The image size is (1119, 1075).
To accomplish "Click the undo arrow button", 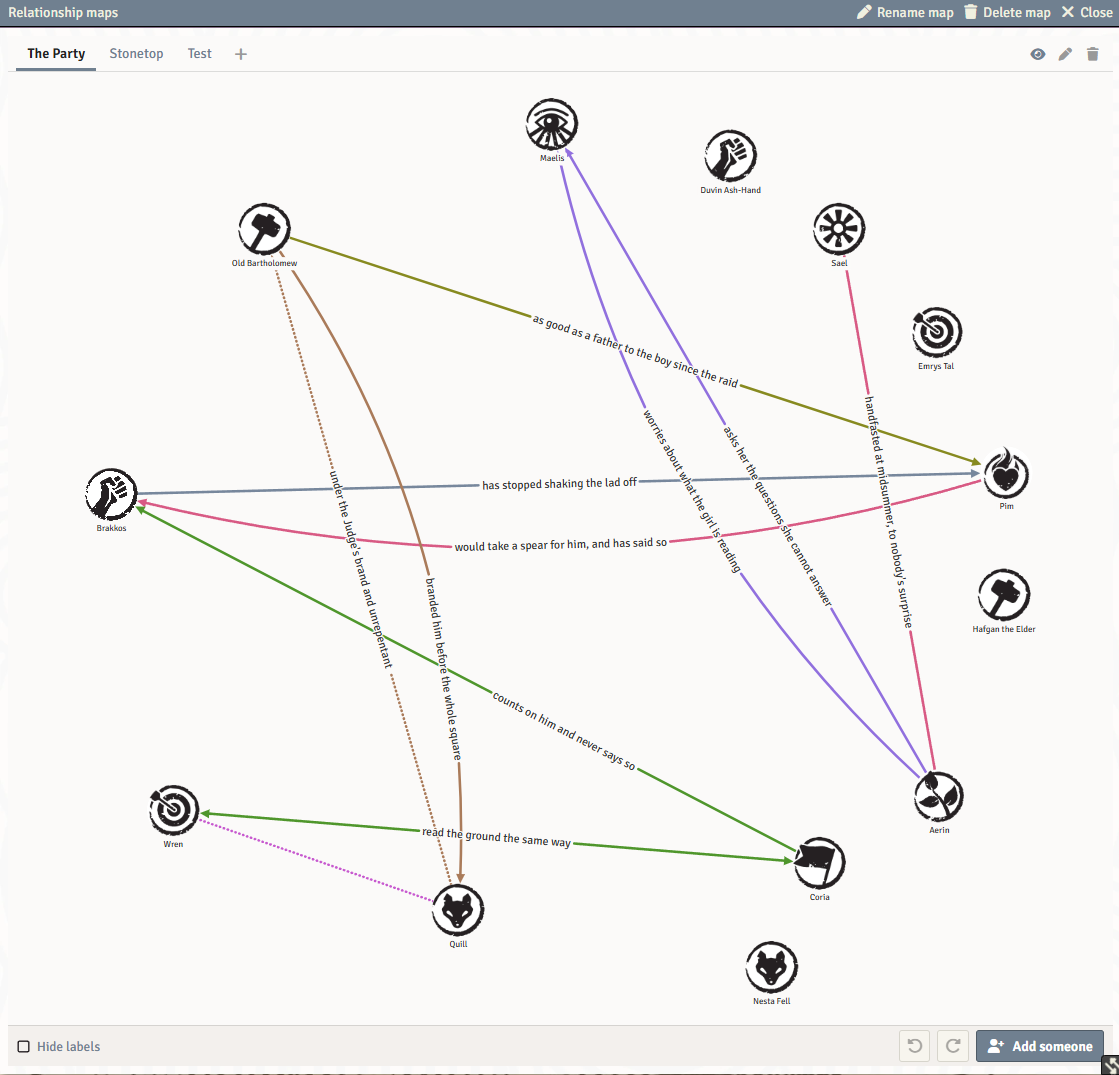I will 915,1046.
